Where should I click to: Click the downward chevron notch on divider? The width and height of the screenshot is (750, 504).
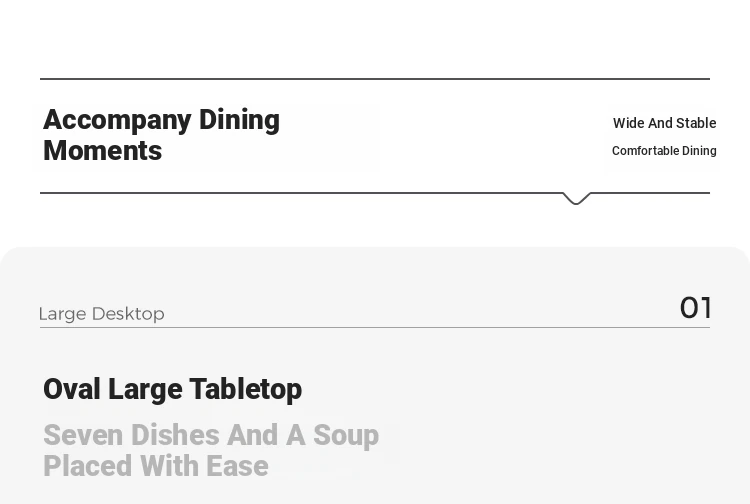[x=576, y=198]
